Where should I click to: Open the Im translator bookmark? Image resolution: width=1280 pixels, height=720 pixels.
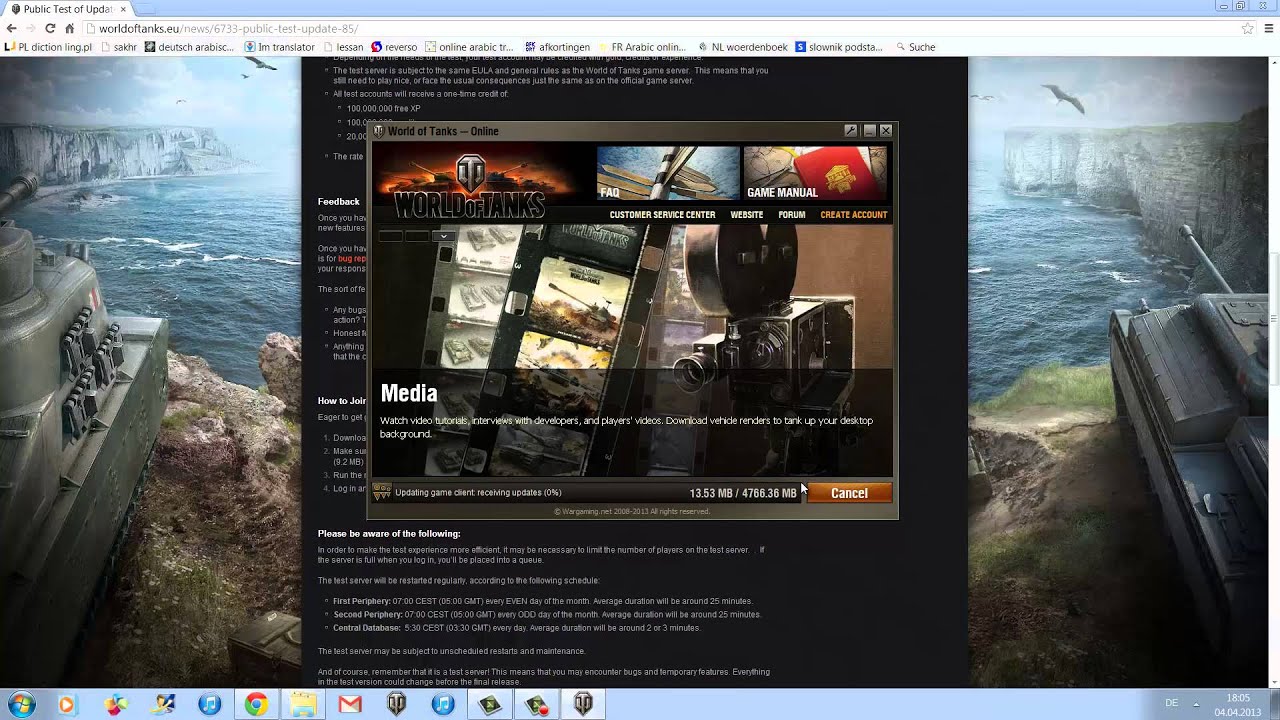coord(279,47)
